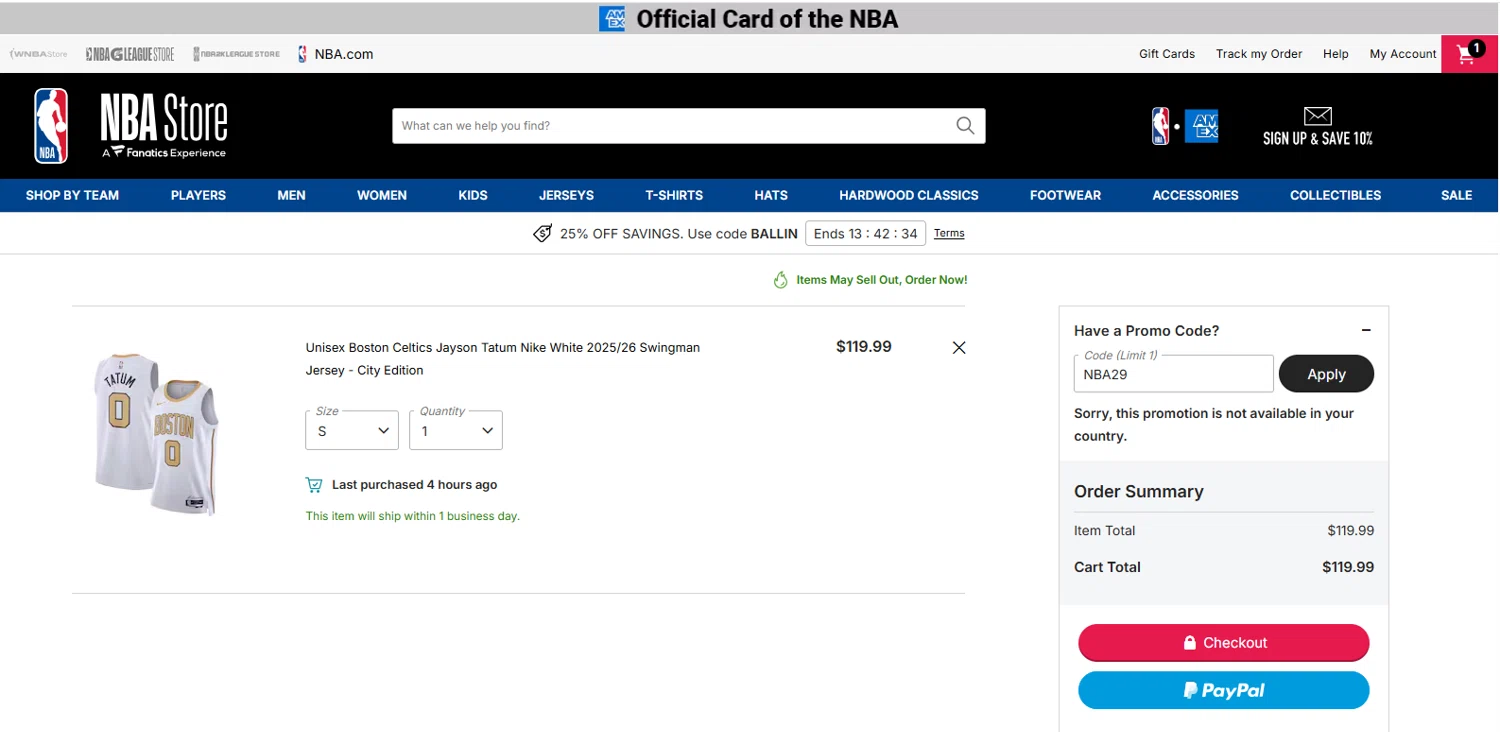Open the Footwear menu

pos(1065,195)
